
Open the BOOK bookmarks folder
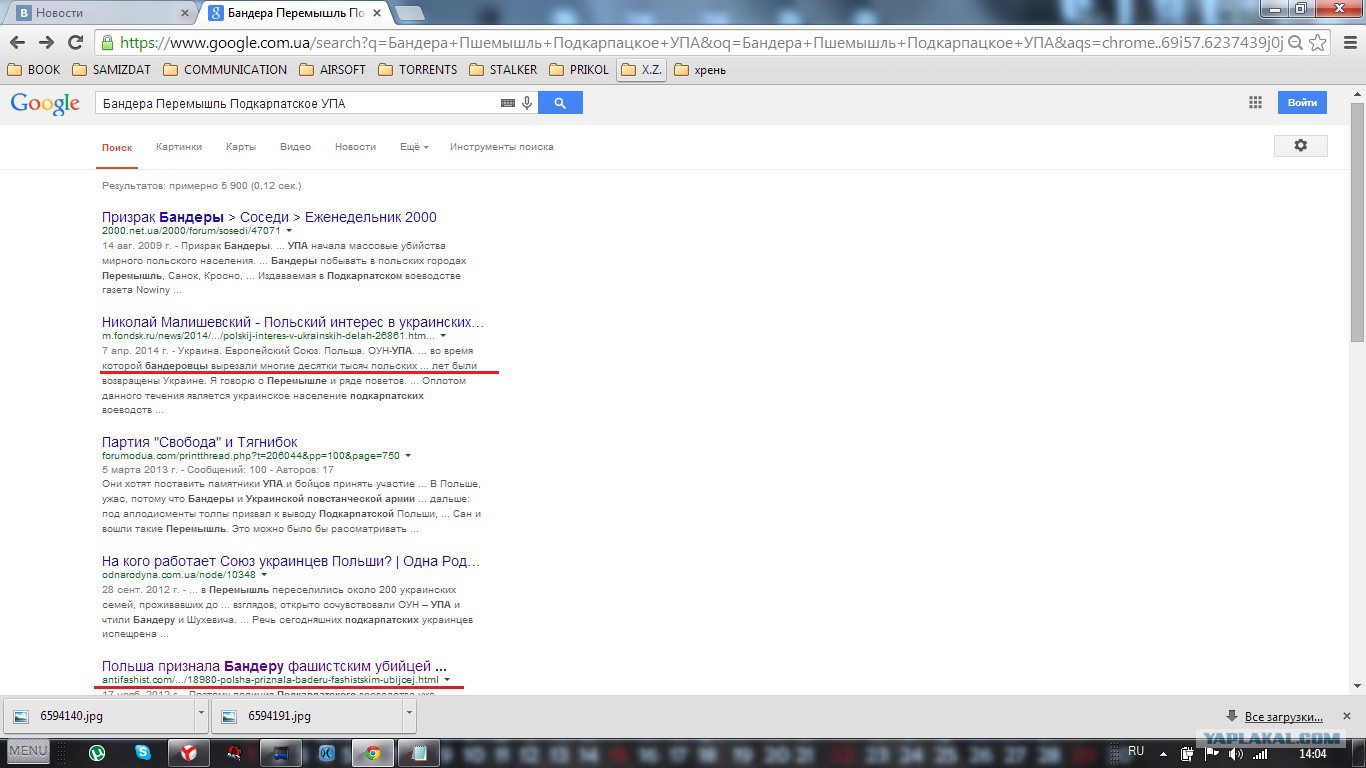point(34,70)
